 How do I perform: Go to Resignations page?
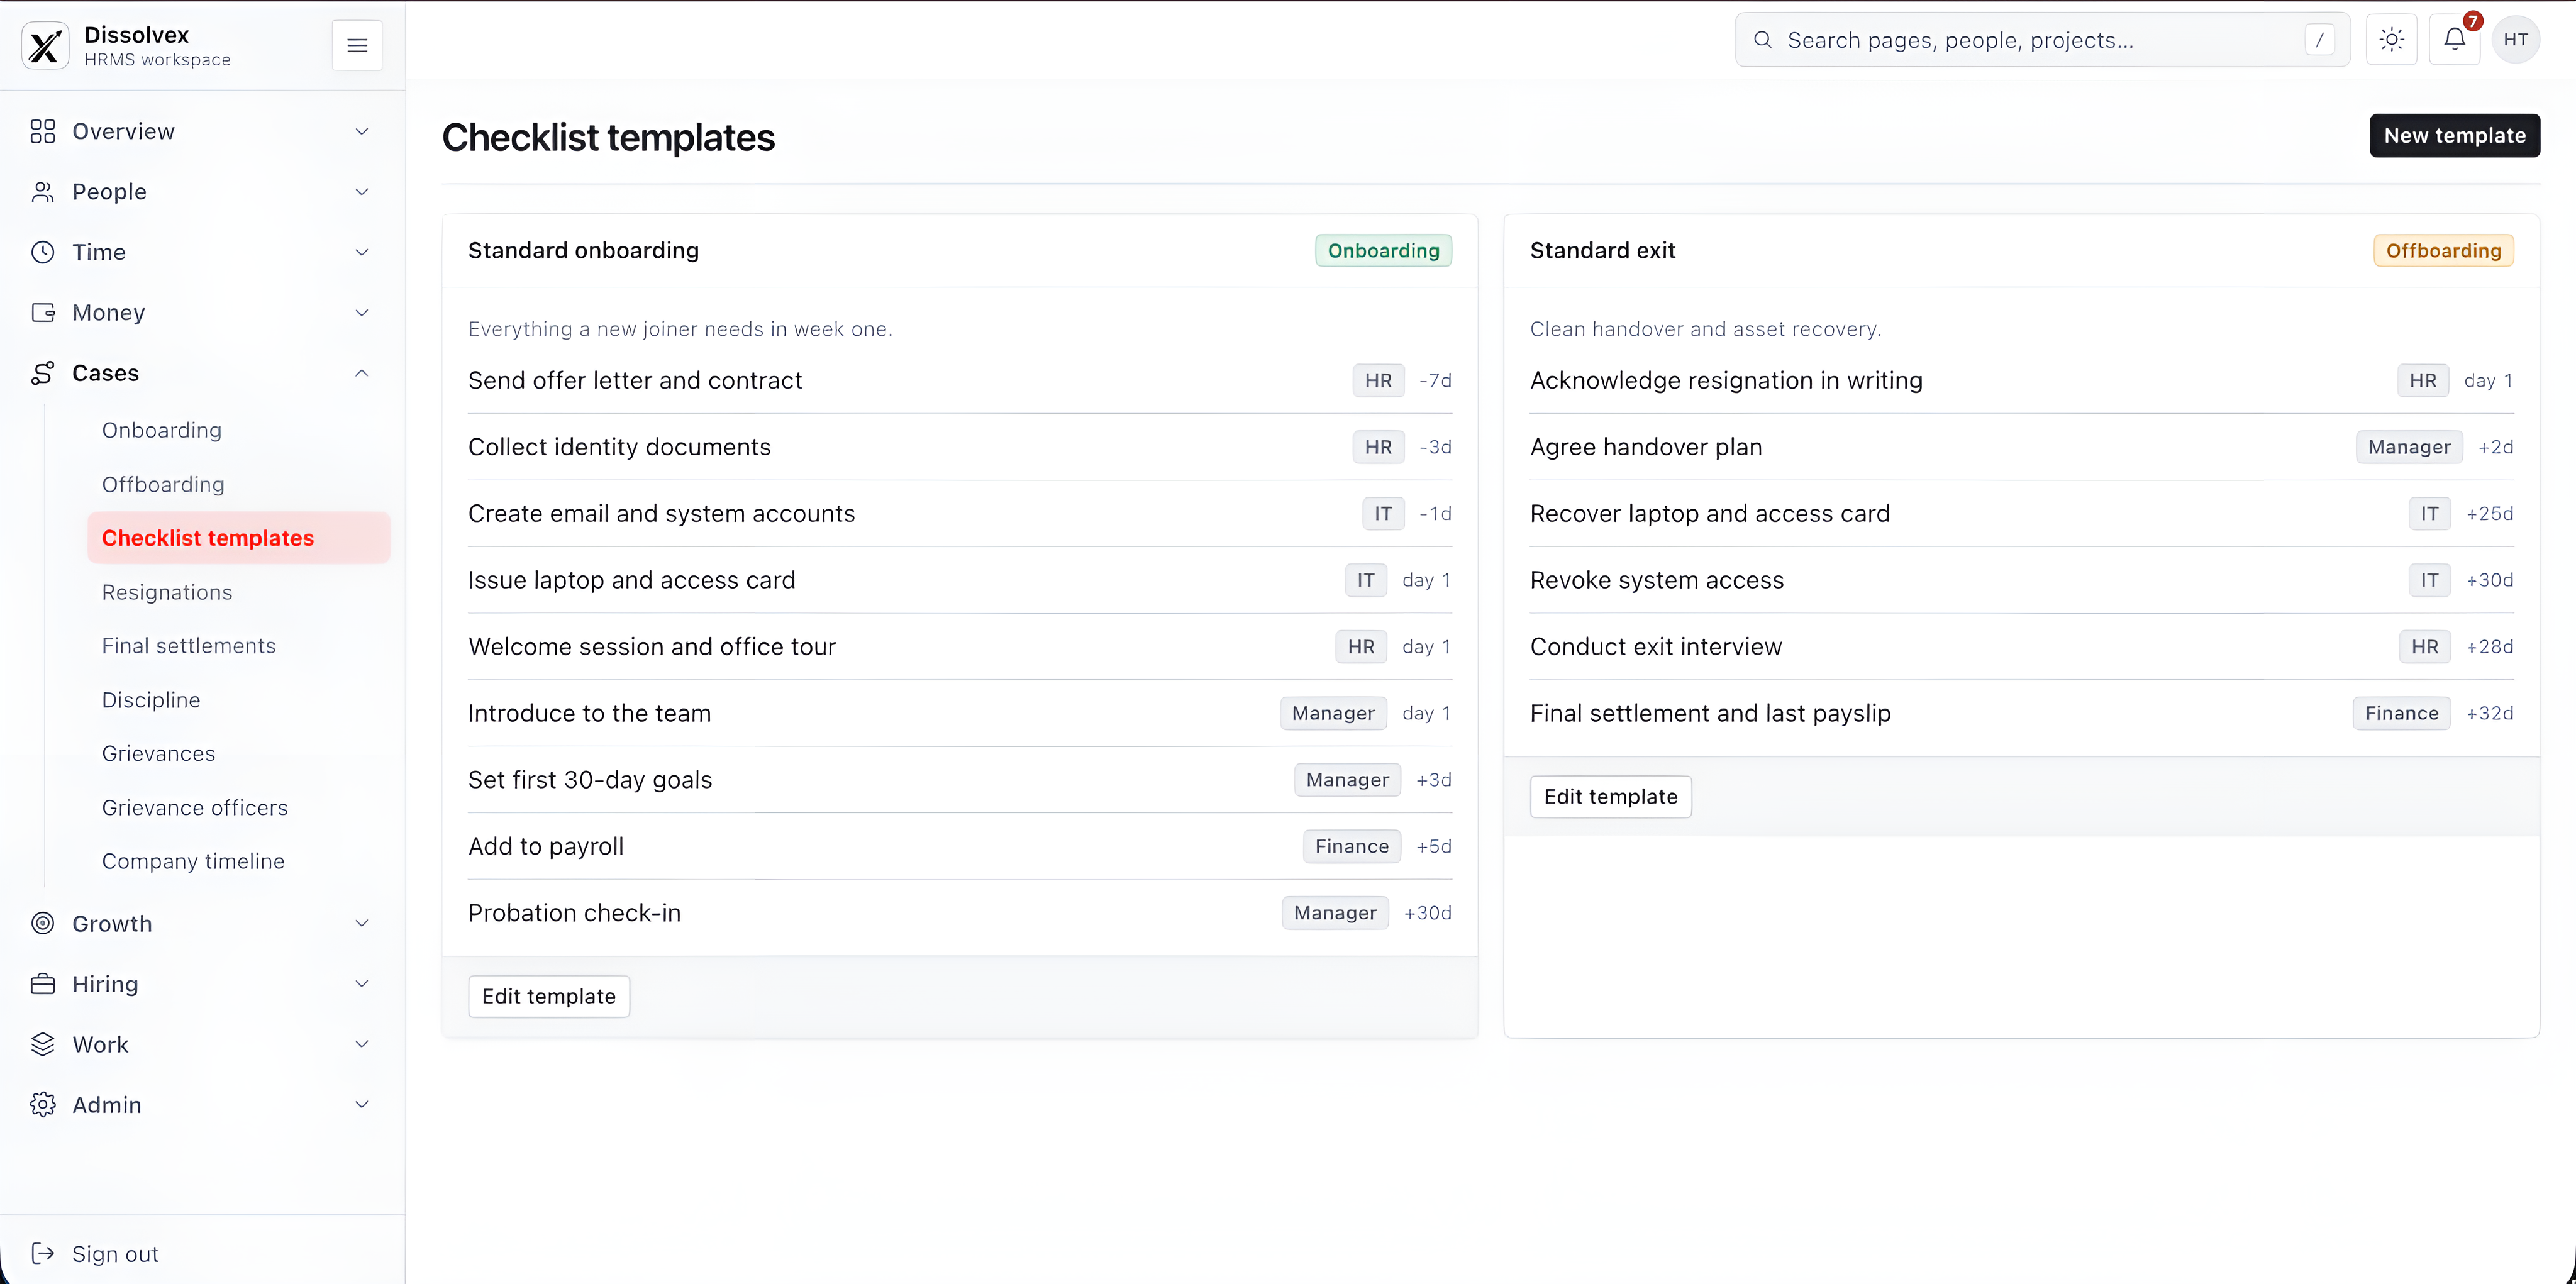(x=238, y=592)
